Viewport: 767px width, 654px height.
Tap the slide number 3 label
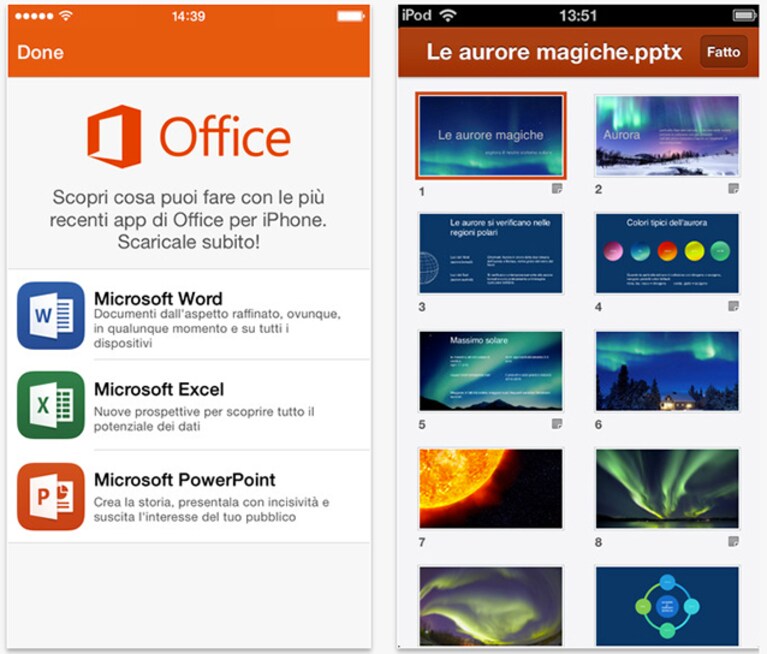[x=422, y=307]
